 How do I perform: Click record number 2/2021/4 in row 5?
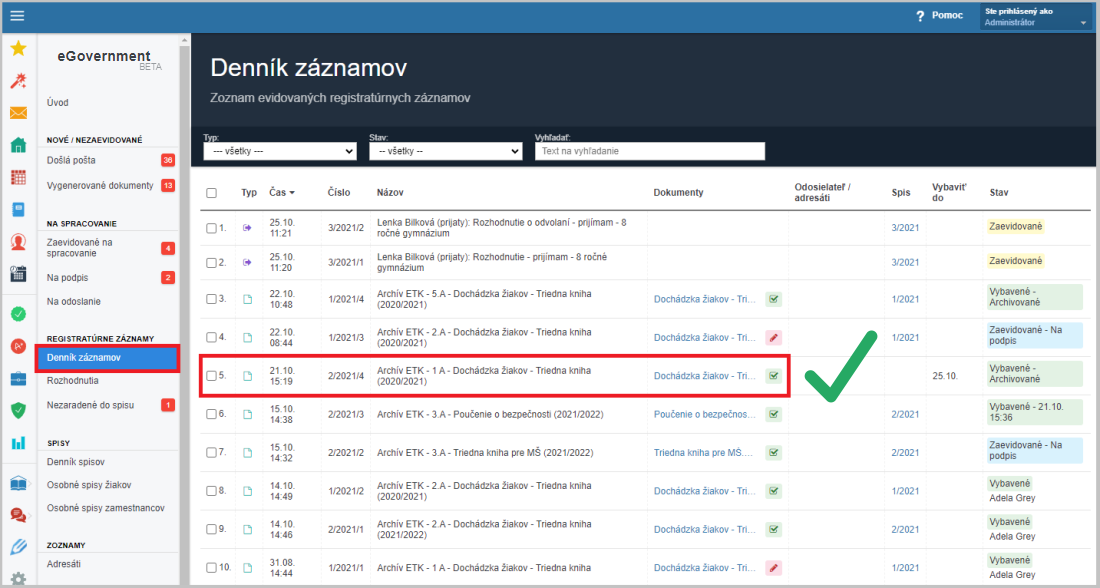click(x=347, y=375)
